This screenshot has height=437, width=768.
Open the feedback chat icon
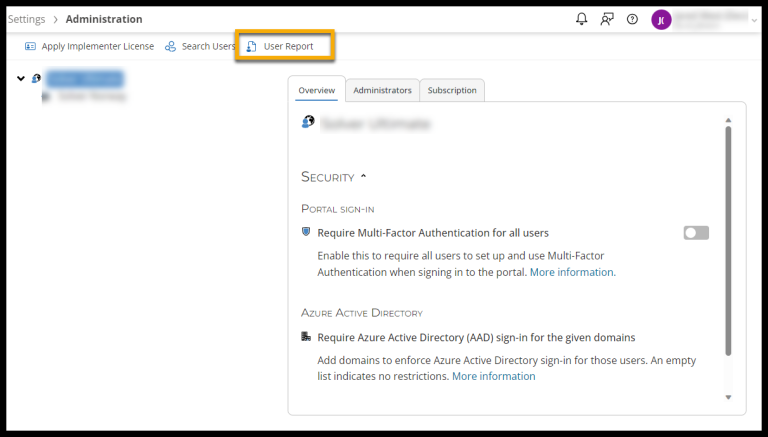tap(607, 19)
